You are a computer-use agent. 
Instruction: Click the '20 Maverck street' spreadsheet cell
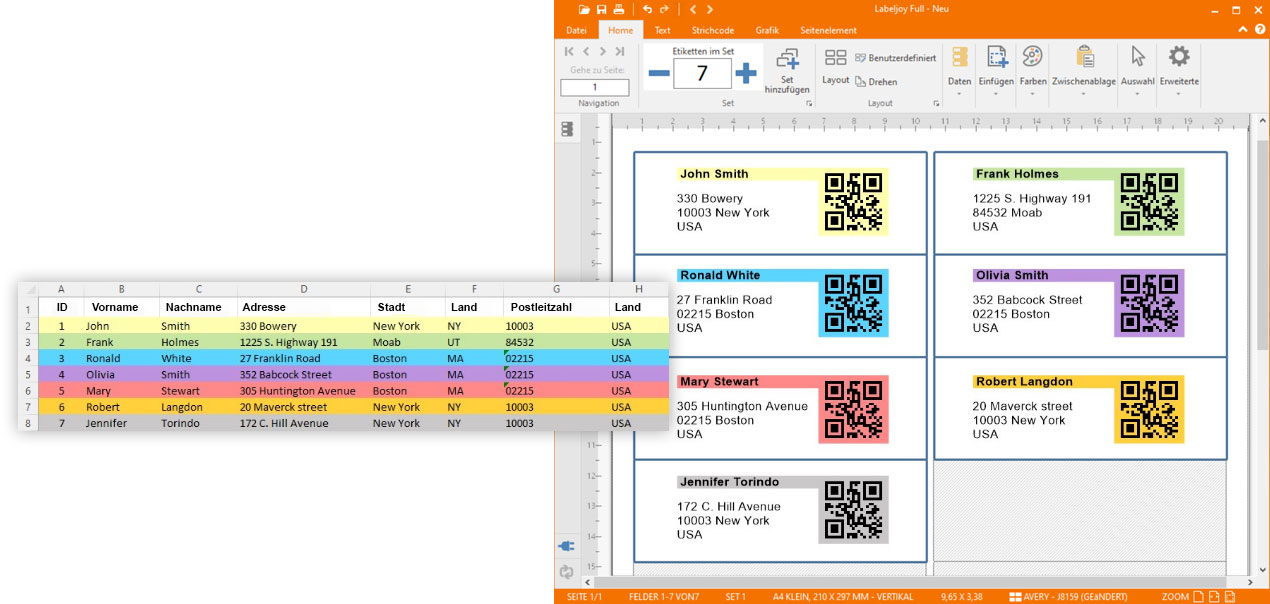pyautogui.click(x=304, y=407)
